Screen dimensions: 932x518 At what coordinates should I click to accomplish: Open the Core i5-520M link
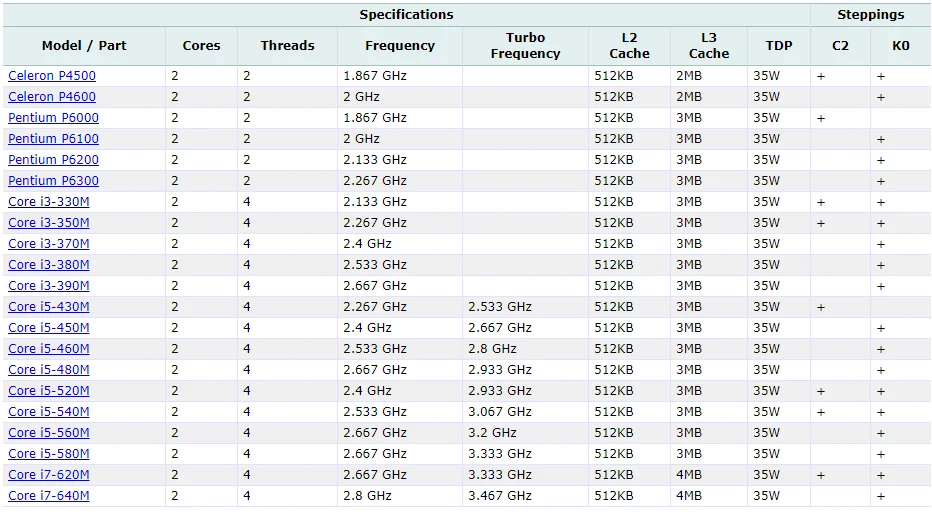click(x=49, y=391)
